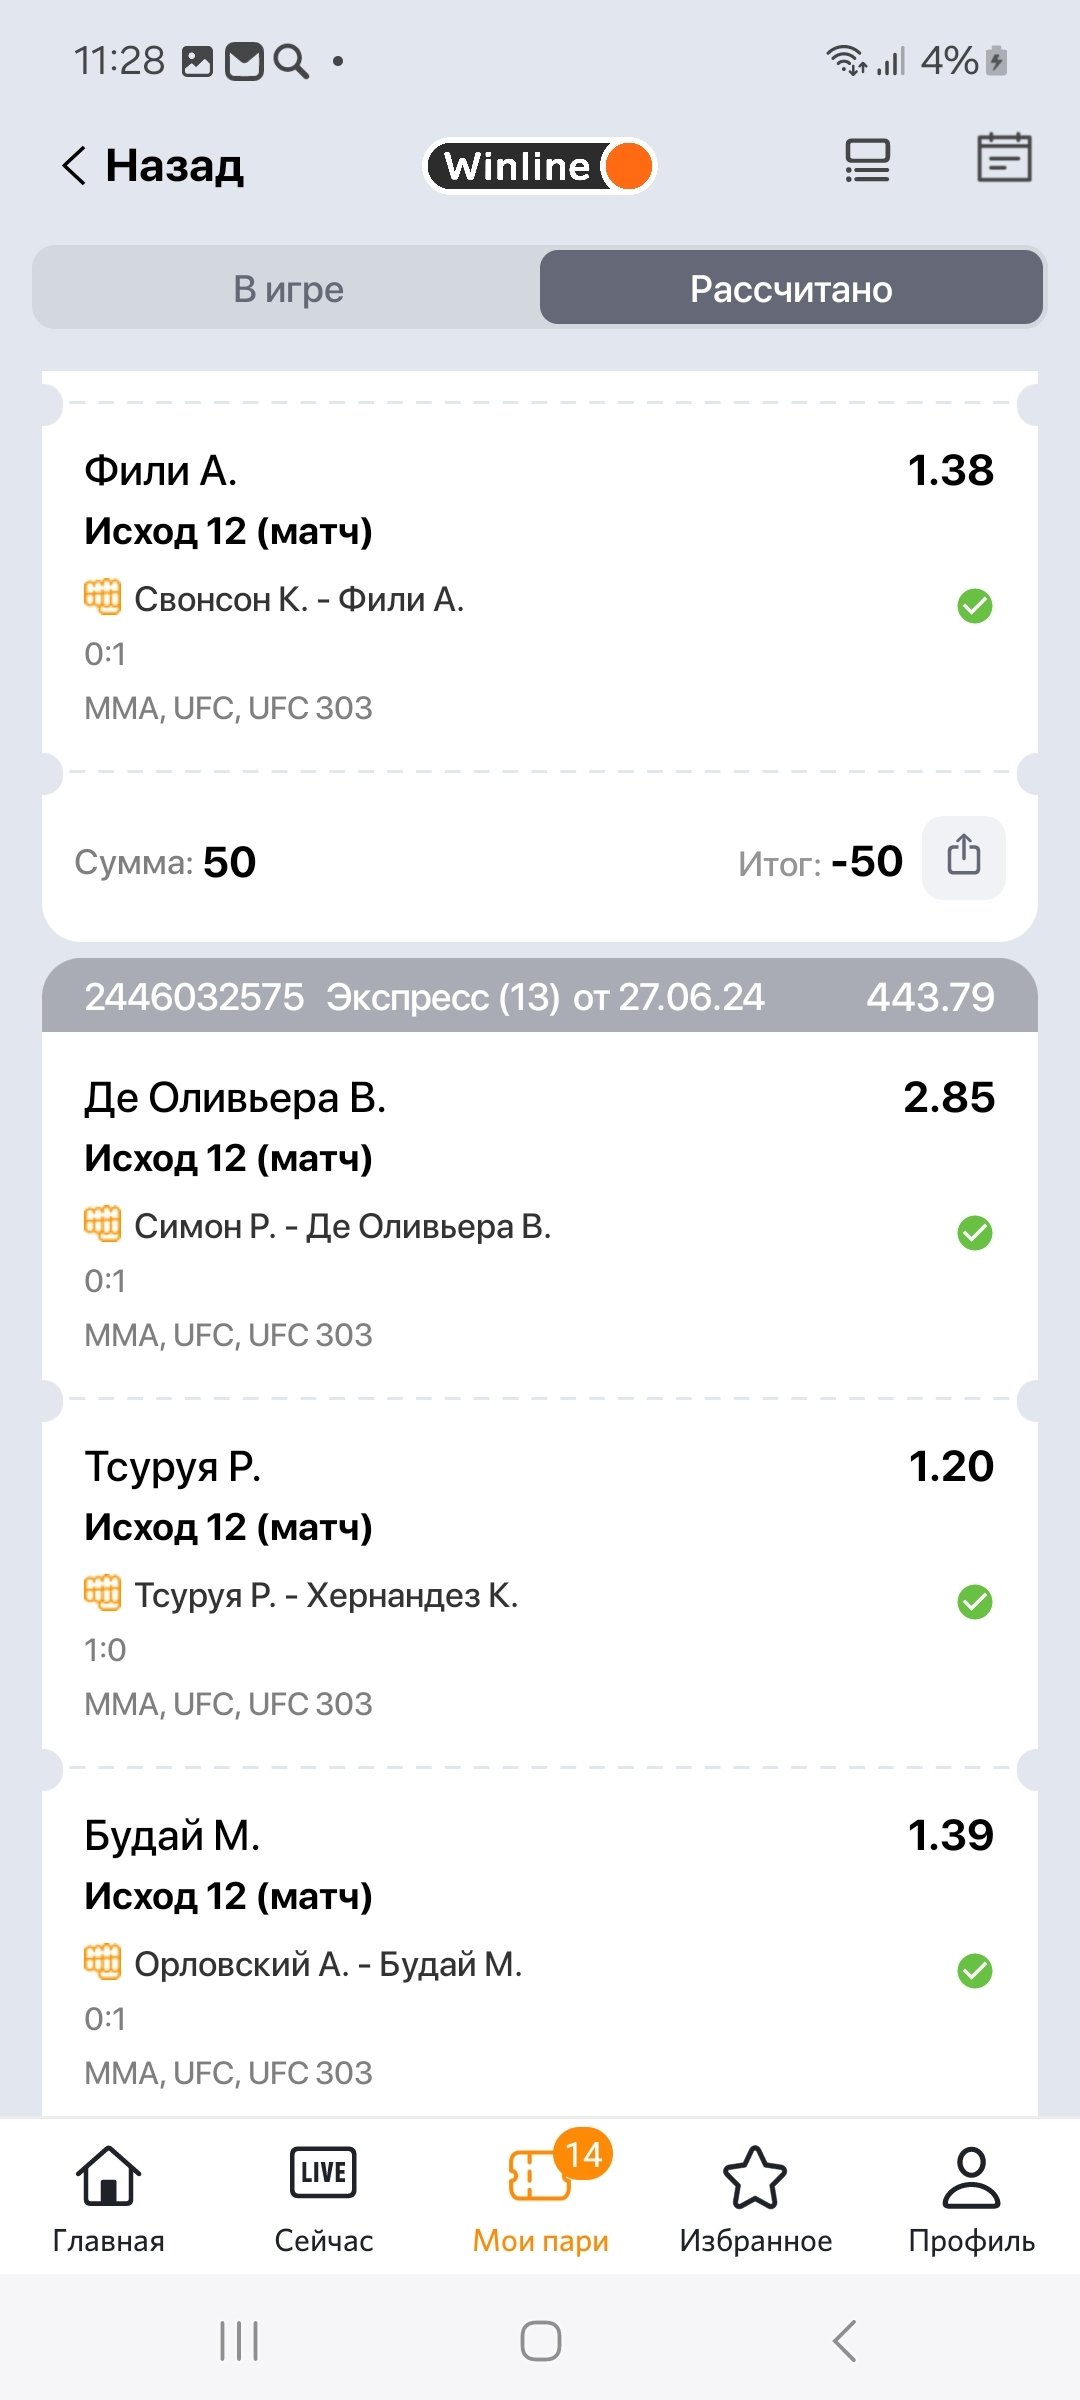Tap the Назад back arrow
This screenshot has width=1080, height=2400.
76,166
